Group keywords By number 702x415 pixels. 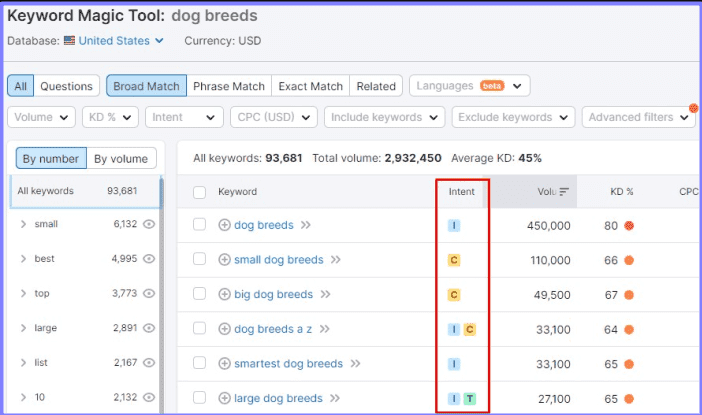pos(51,158)
